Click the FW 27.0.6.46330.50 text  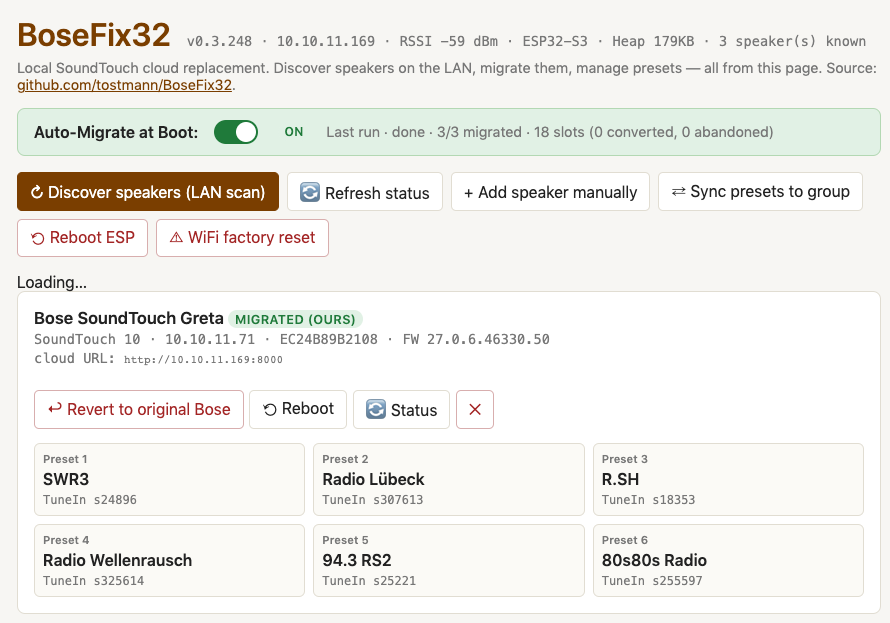[476, 339]
